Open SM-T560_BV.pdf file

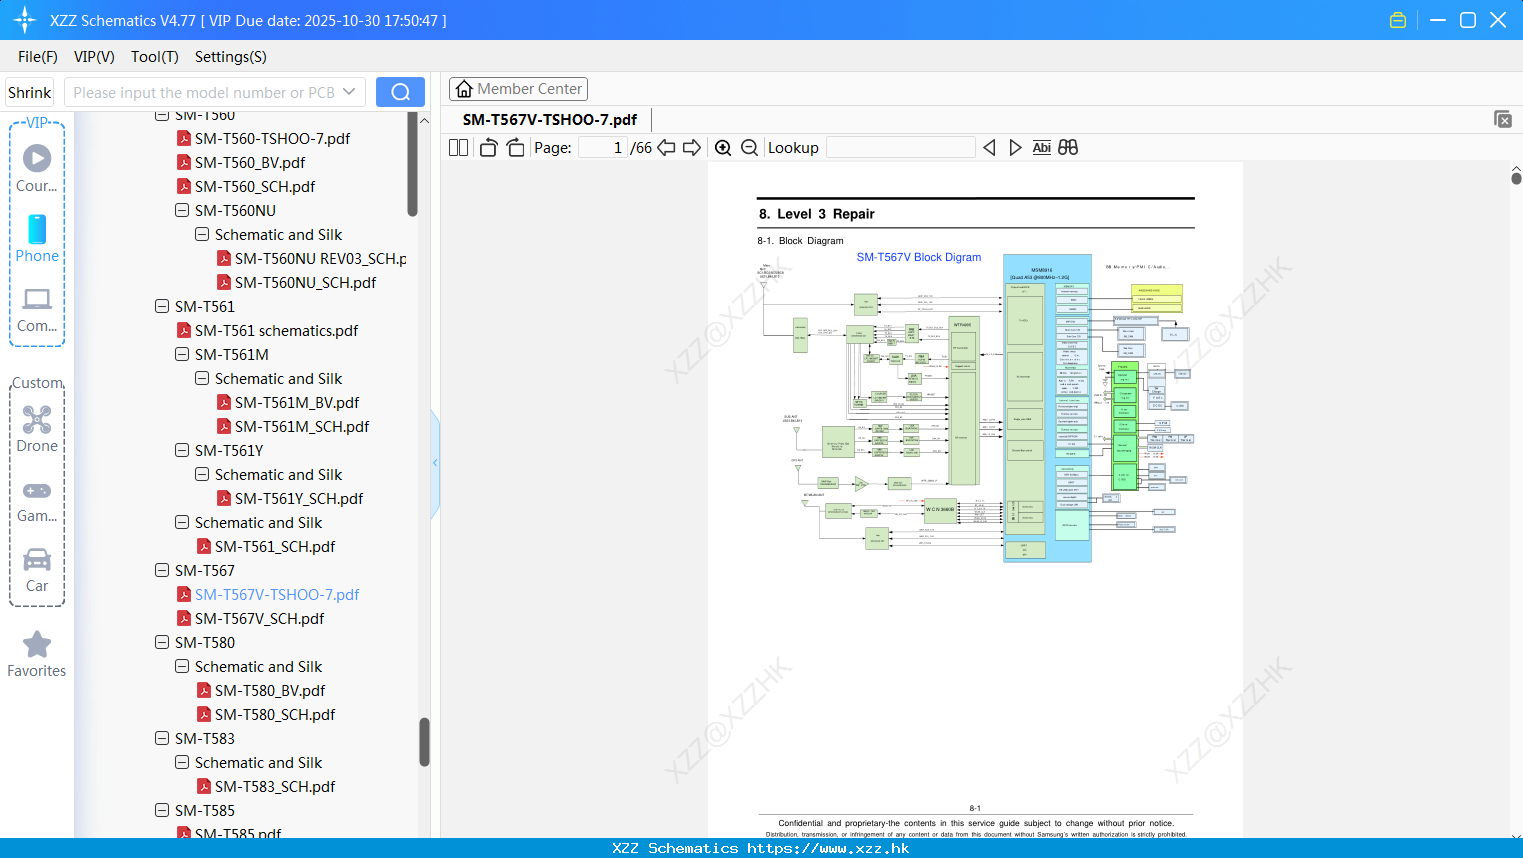[250, 162]
